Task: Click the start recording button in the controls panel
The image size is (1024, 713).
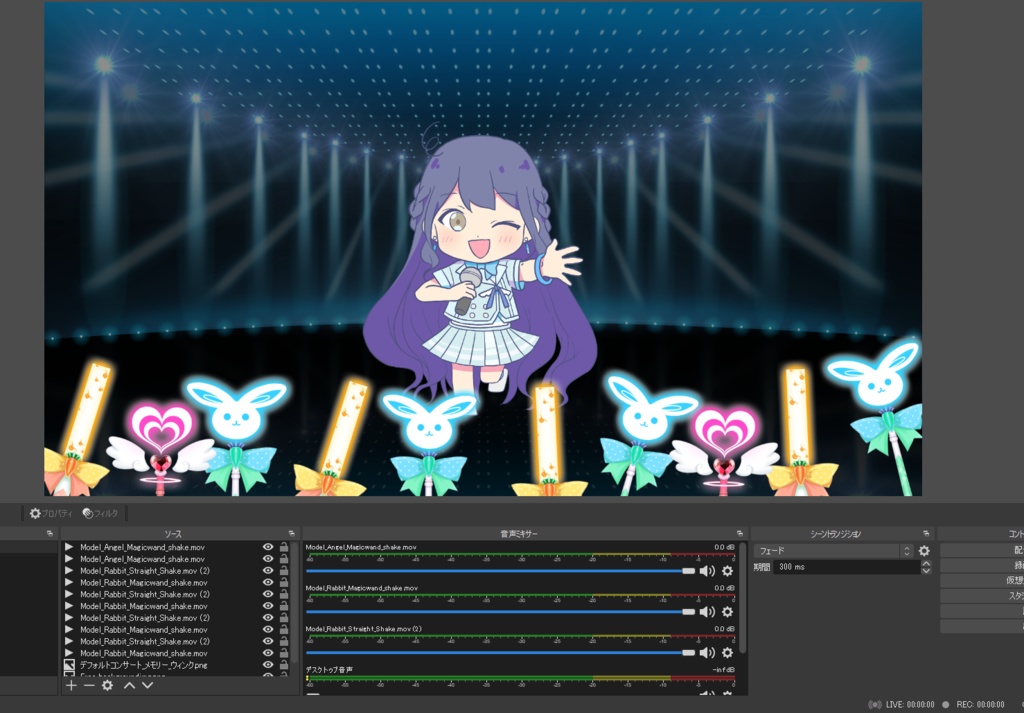Action: [x=1000, y=567]
